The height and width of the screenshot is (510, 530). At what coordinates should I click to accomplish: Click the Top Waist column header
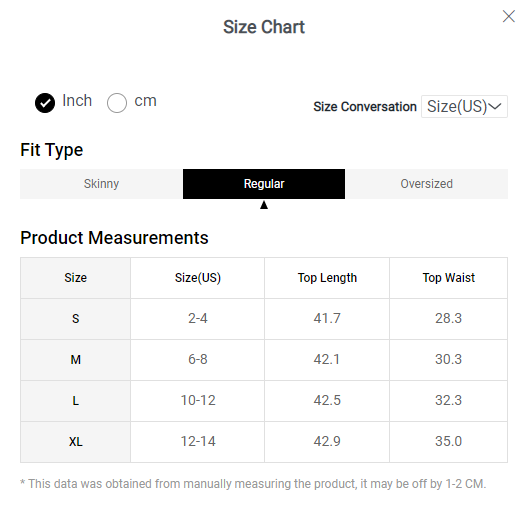(449, 278)
